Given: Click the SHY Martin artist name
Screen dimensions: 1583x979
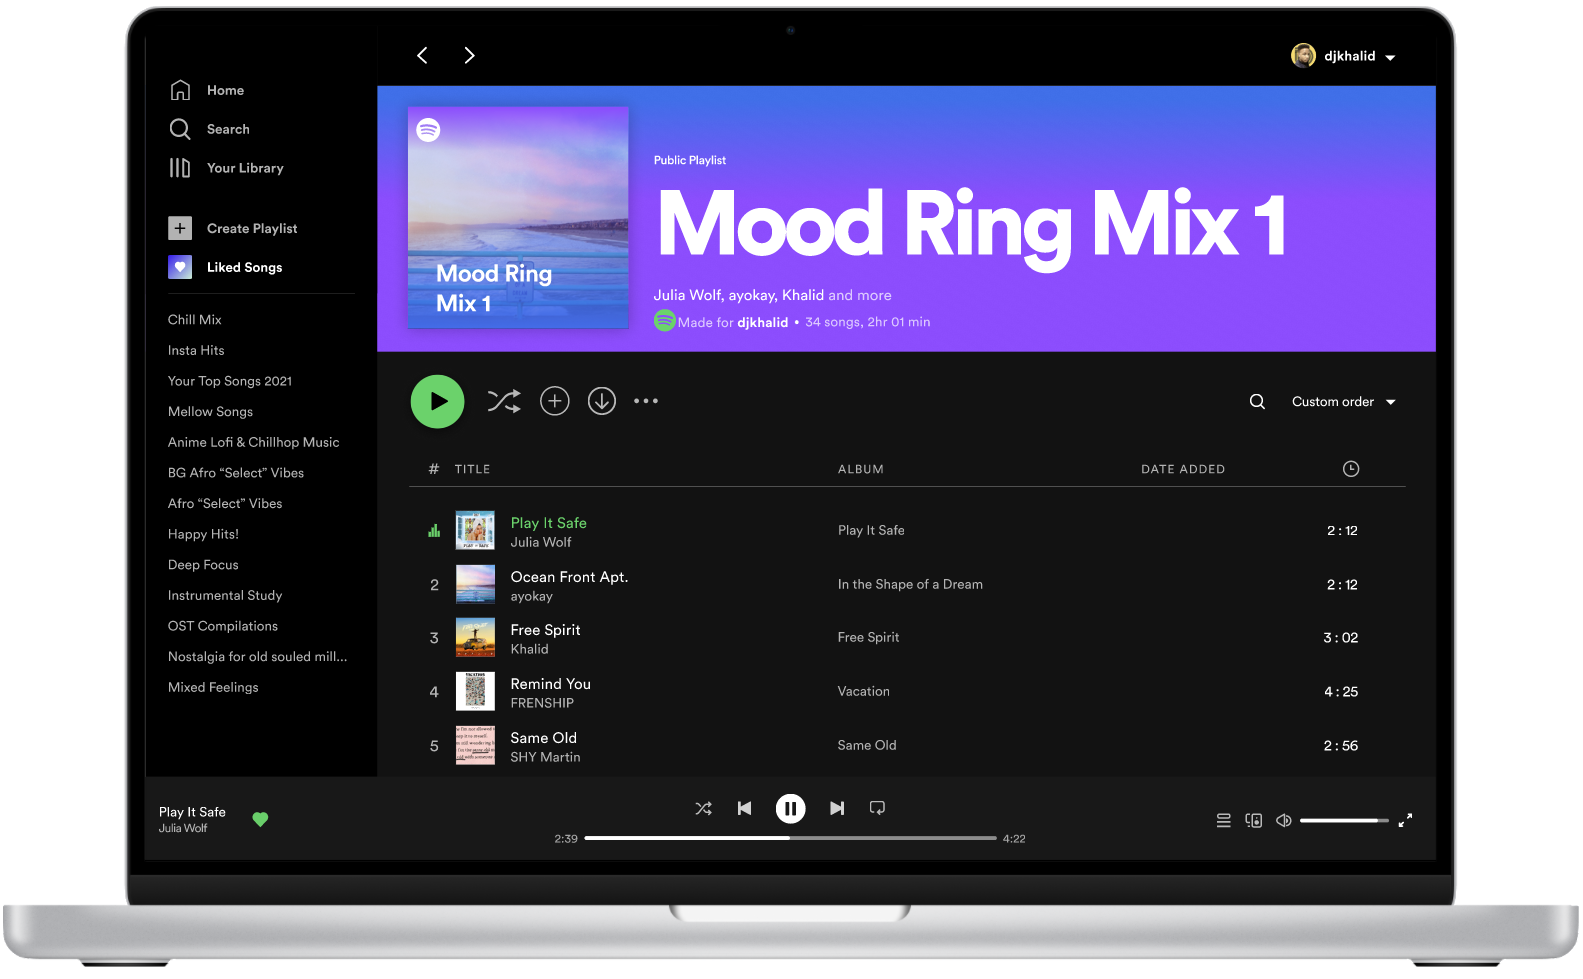Looking at the screenshot, I should tap(545, 757).
